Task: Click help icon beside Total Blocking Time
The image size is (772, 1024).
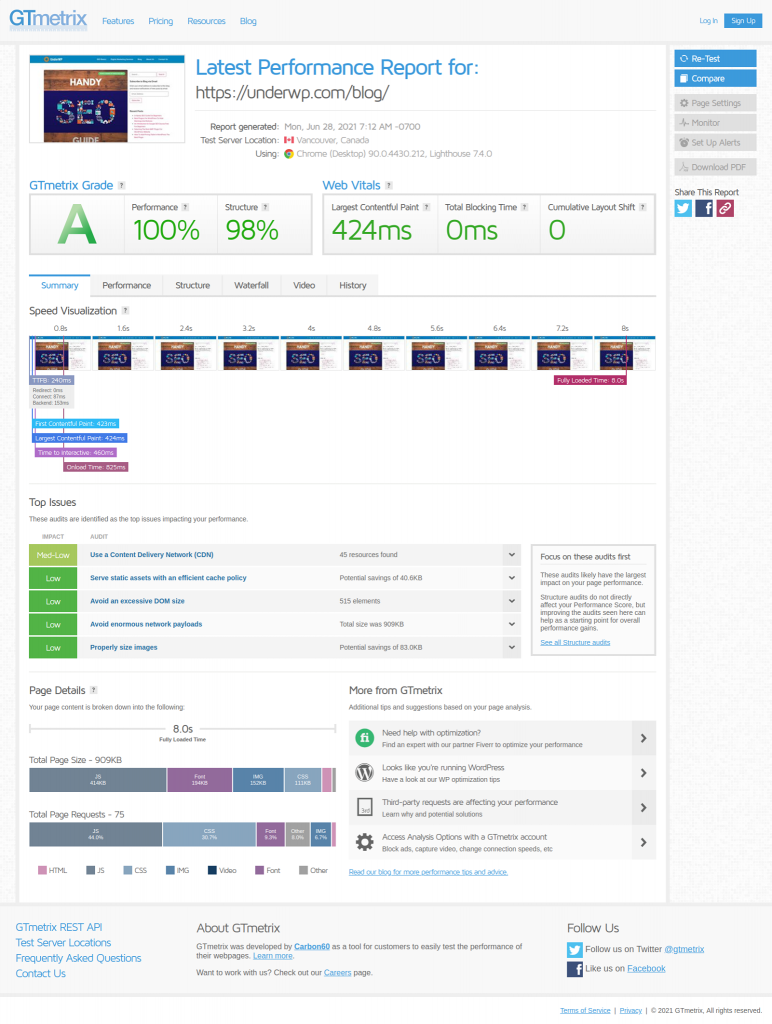Action: click(524, 207)
